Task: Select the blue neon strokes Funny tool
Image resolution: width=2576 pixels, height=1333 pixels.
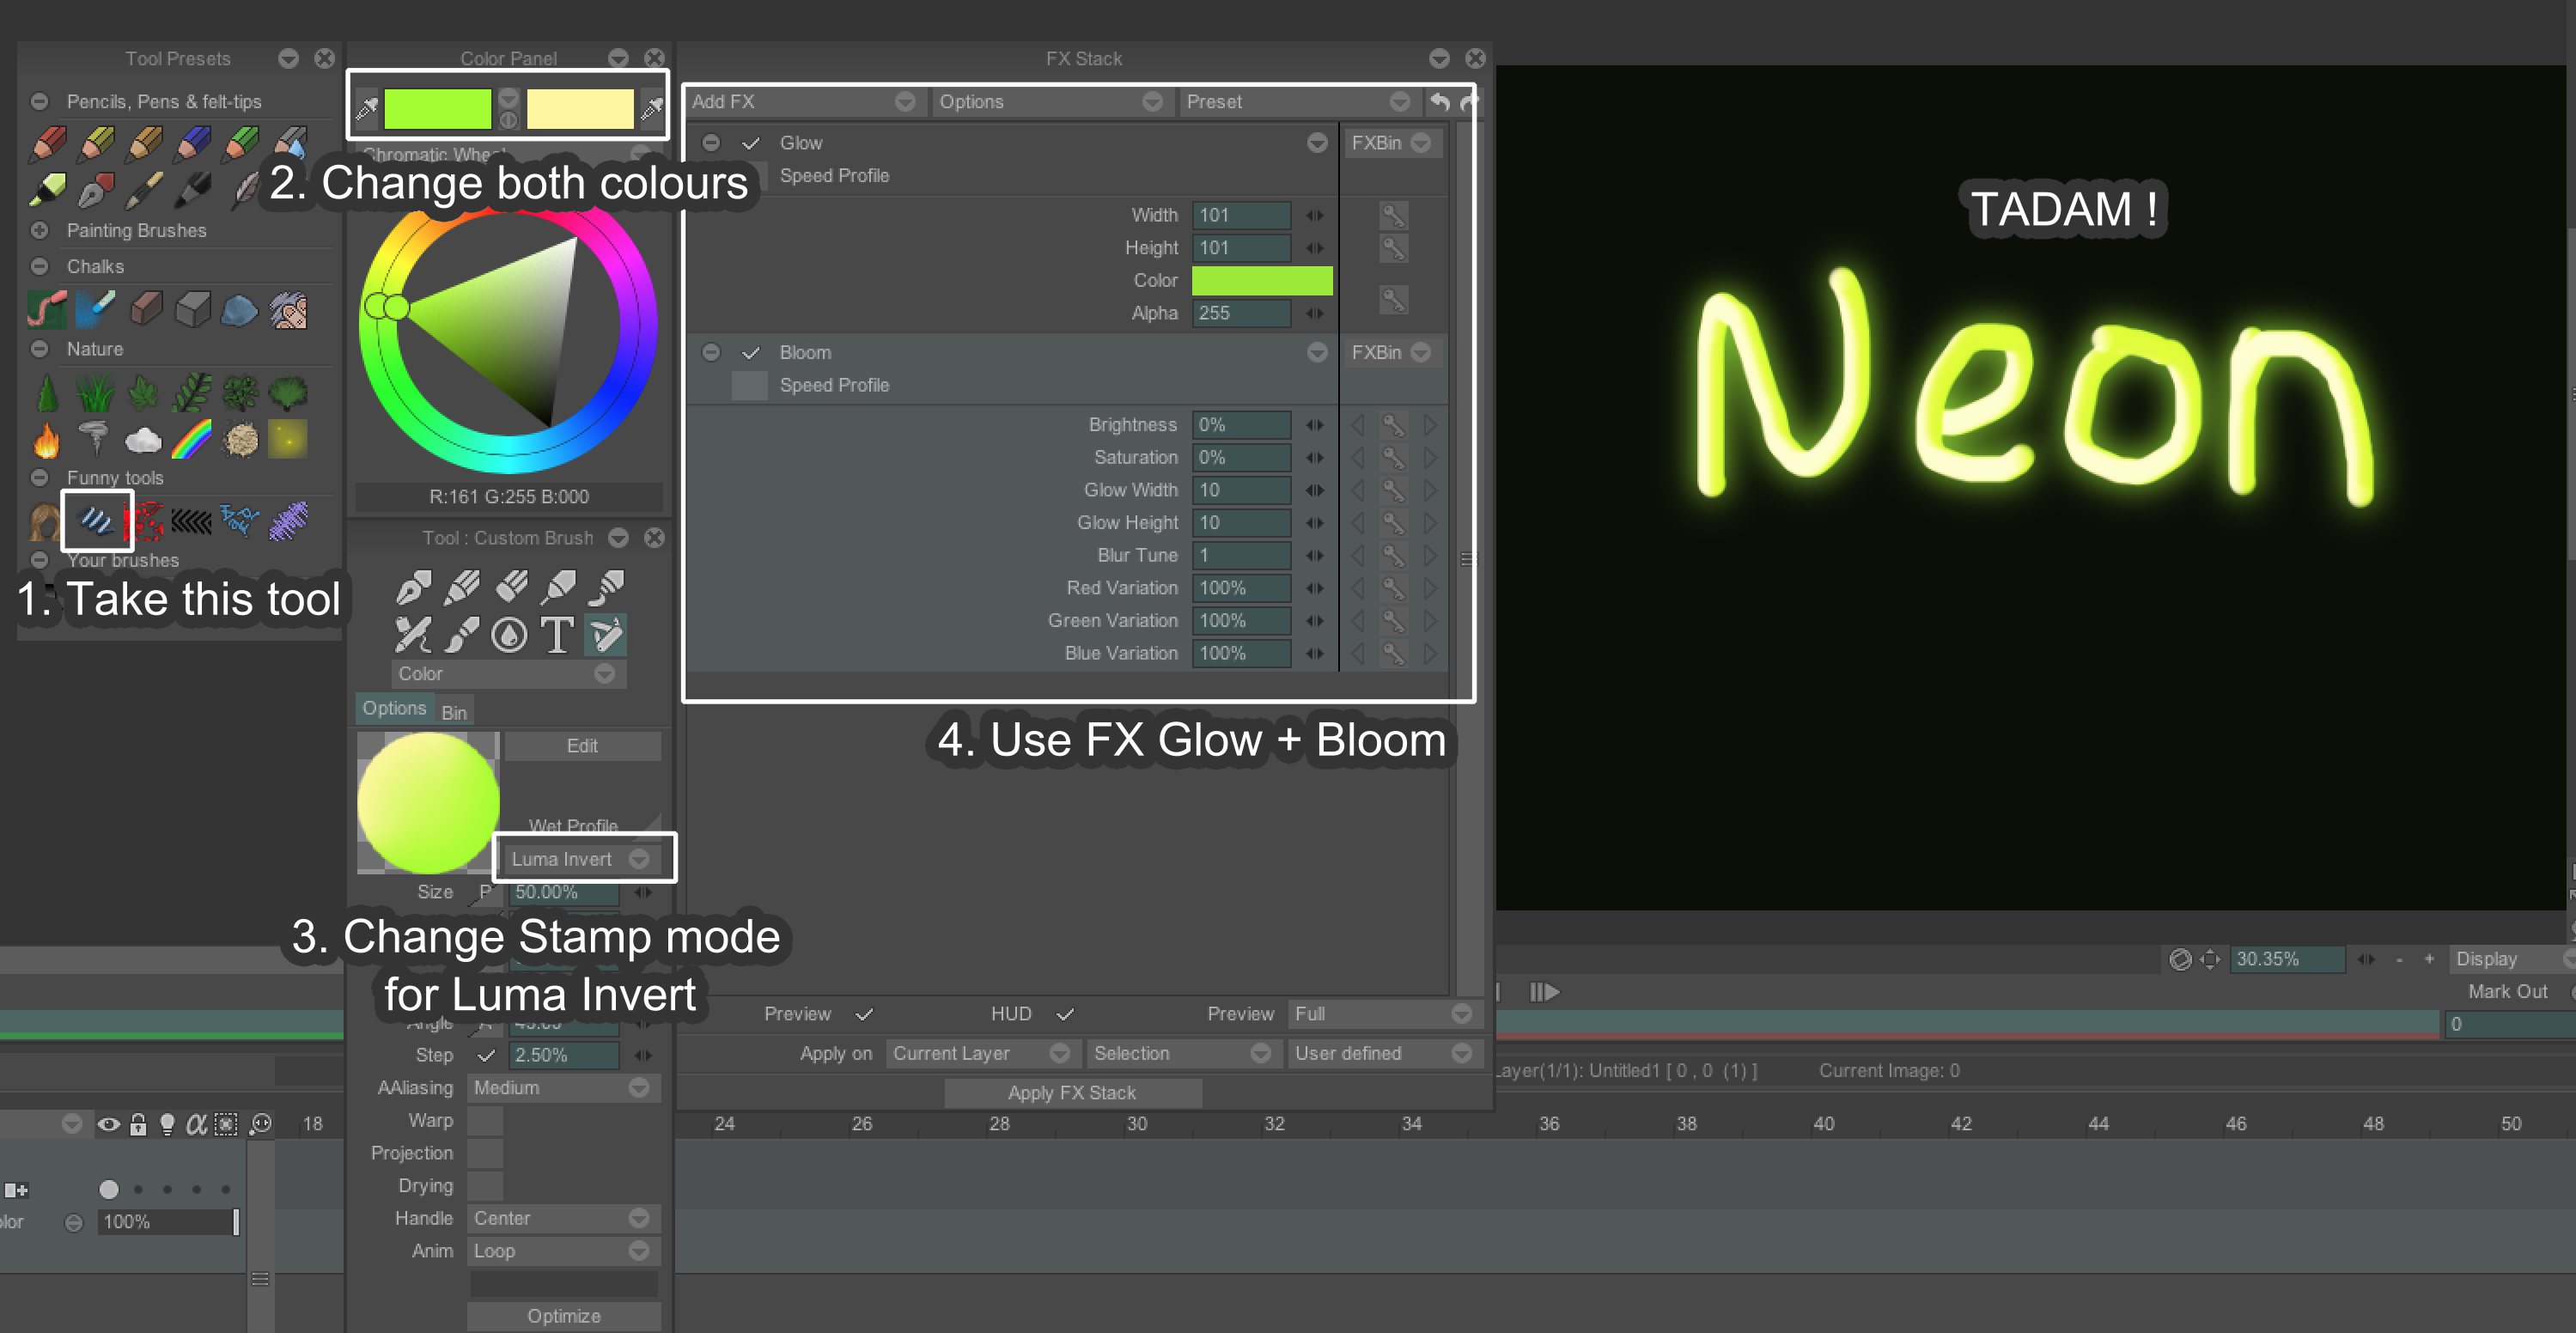Action: (x=97, y=521)
